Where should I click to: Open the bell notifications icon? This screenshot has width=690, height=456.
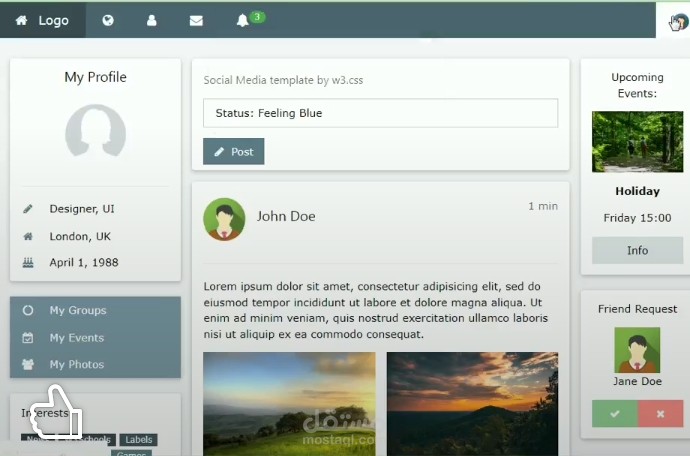[x=242, y=20]
